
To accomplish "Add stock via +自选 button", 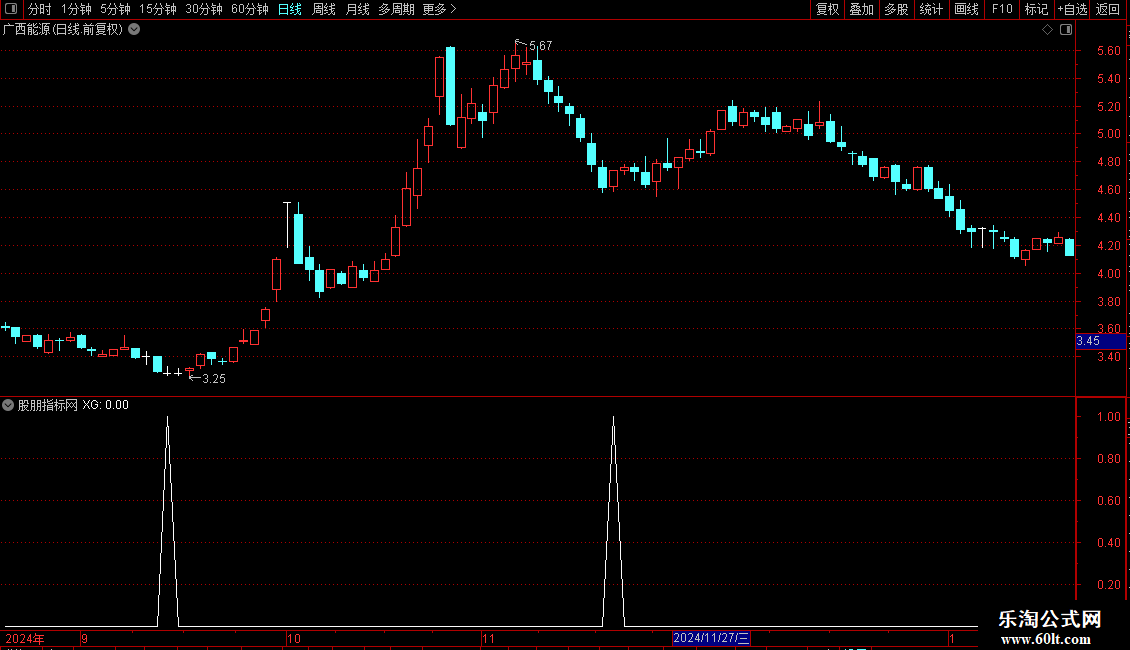I will point(1072,9).
